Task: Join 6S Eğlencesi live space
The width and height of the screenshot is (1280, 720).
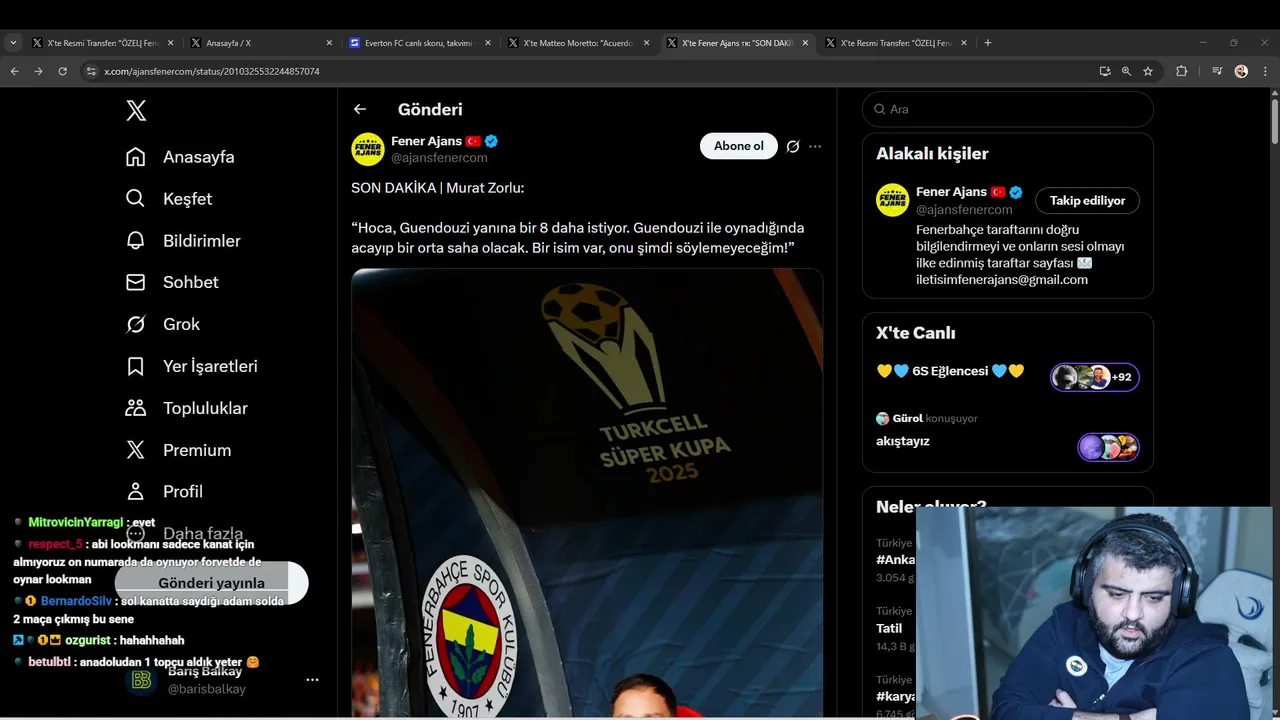Action: pos(950,371)
